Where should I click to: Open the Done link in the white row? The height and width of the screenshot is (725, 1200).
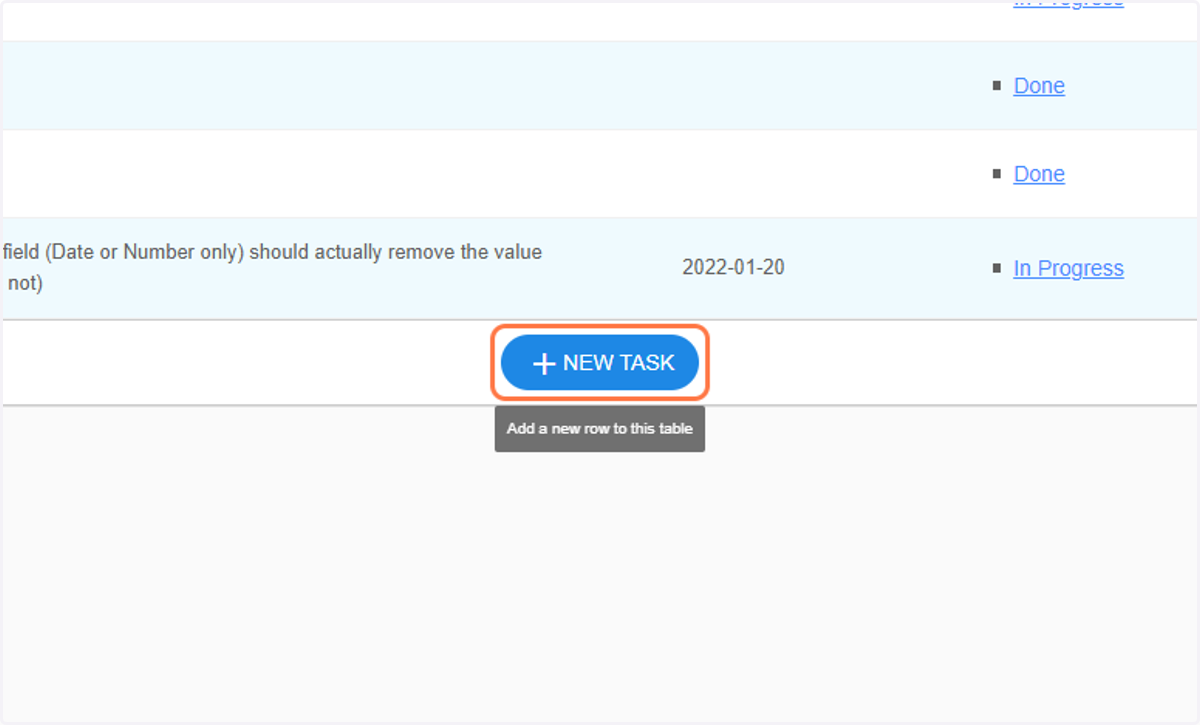pos(1039,174)
